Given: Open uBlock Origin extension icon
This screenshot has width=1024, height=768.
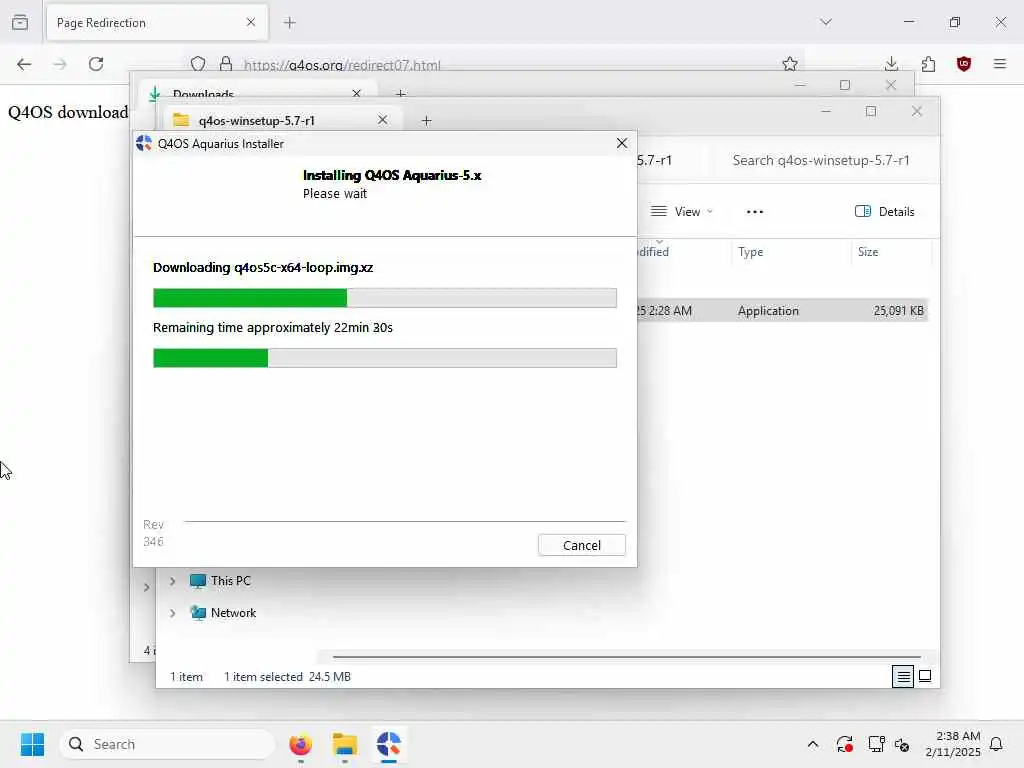Looking at the screenshot, I should click(x=964, y=64).
